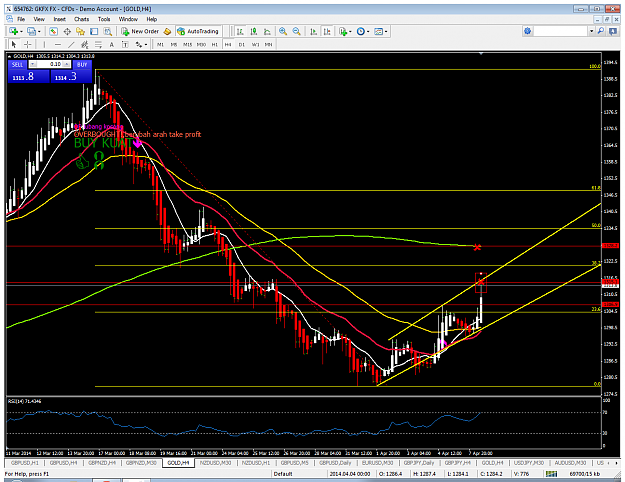Toggle chart shift icon
625x482 pixels.
coord(327,31)
